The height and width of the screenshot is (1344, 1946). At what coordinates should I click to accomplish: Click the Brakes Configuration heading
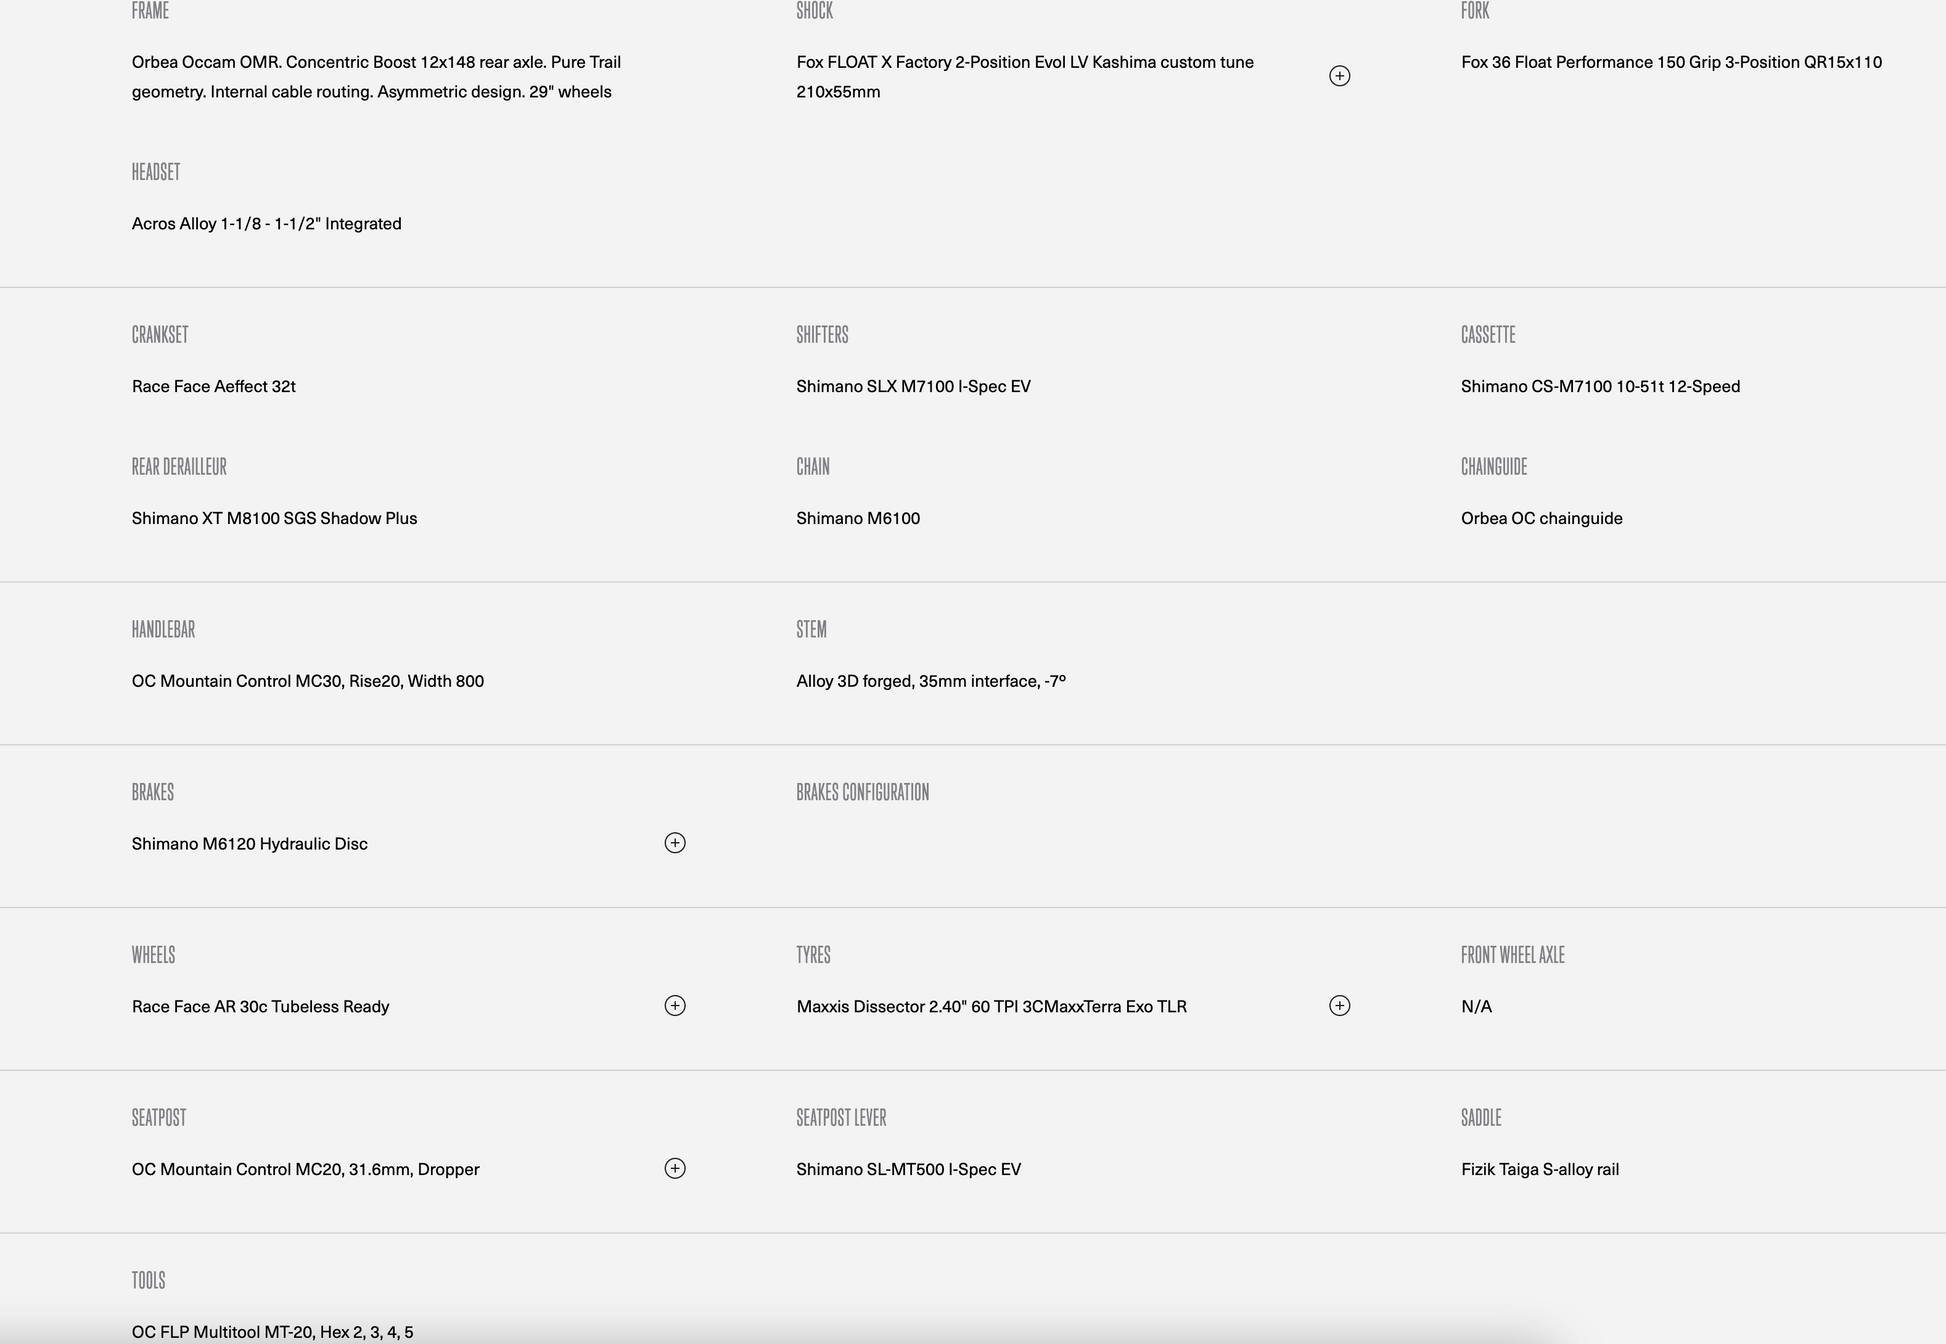pos(862,792)
